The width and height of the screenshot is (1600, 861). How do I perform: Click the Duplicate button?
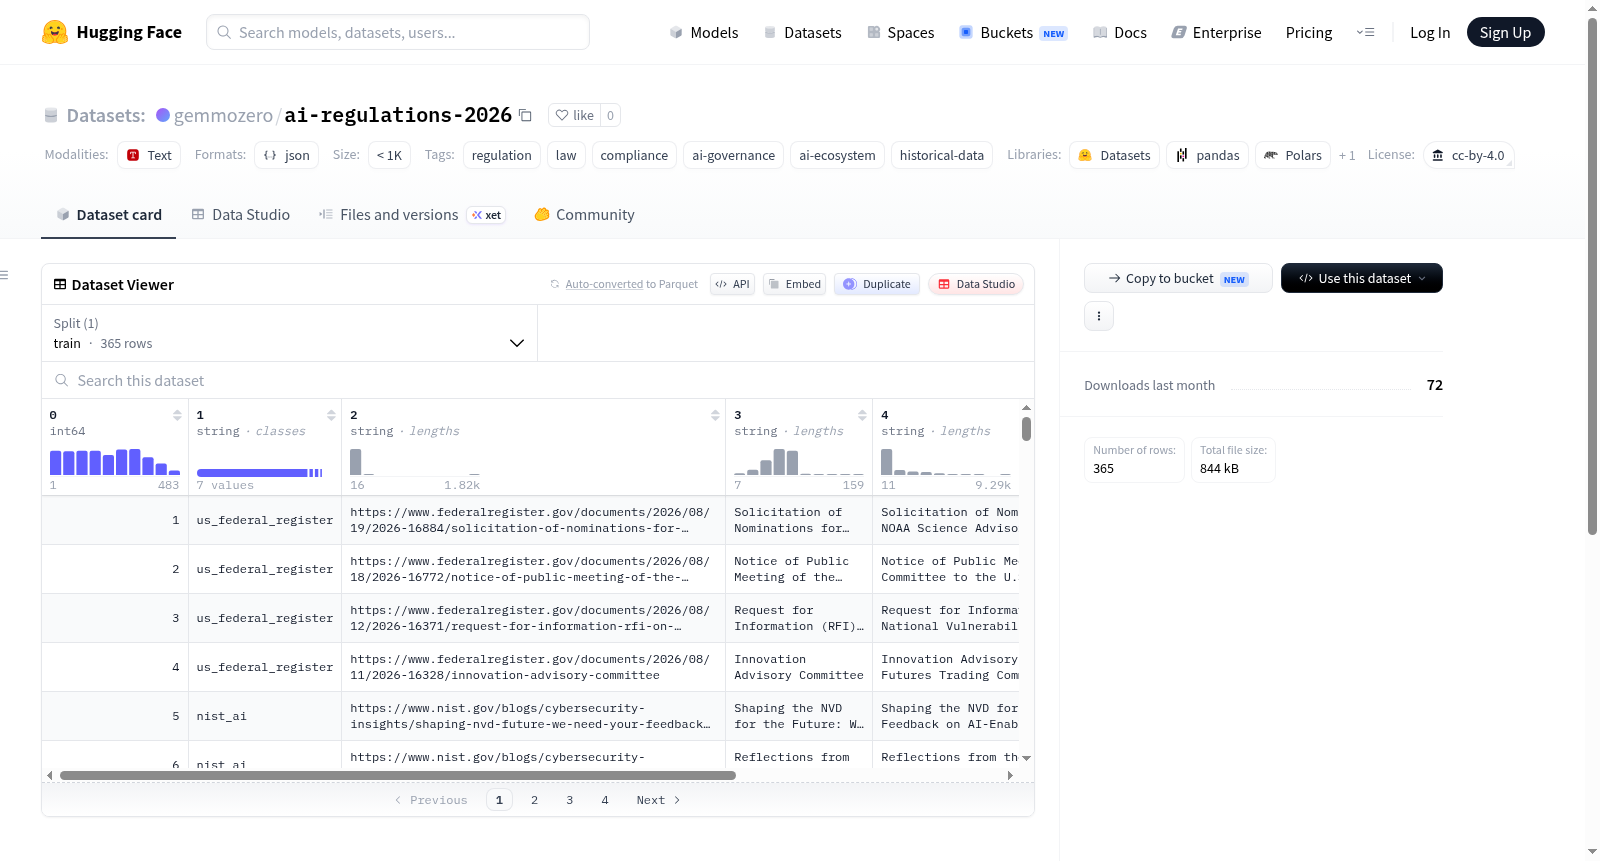pyautogui.click(x=877, y=284)
